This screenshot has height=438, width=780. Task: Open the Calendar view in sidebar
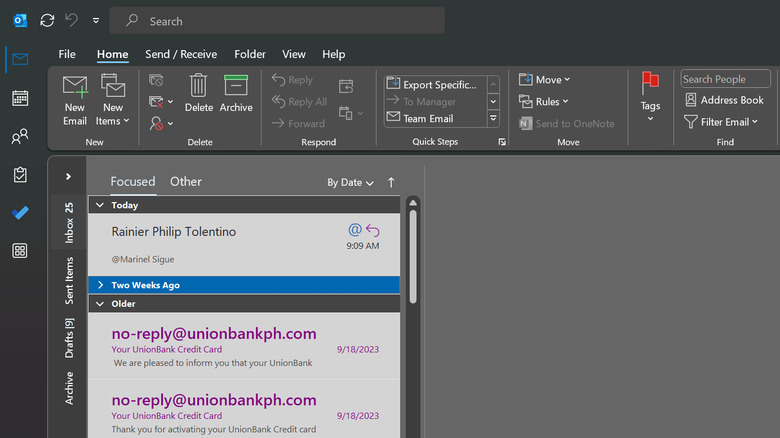click(20, 98)
